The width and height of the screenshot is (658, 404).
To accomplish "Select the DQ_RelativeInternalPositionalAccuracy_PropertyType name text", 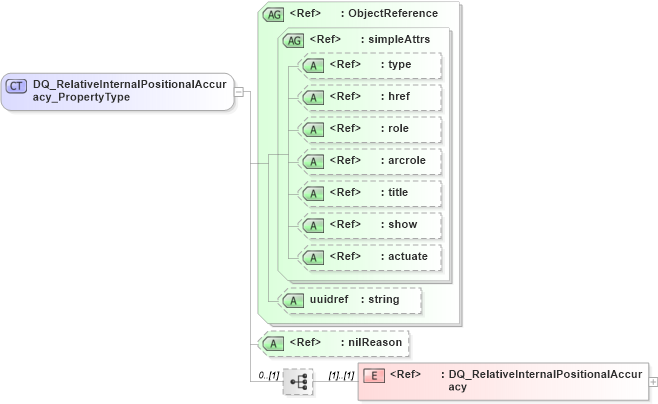I will pyautogui.click(x=130, y=91).
